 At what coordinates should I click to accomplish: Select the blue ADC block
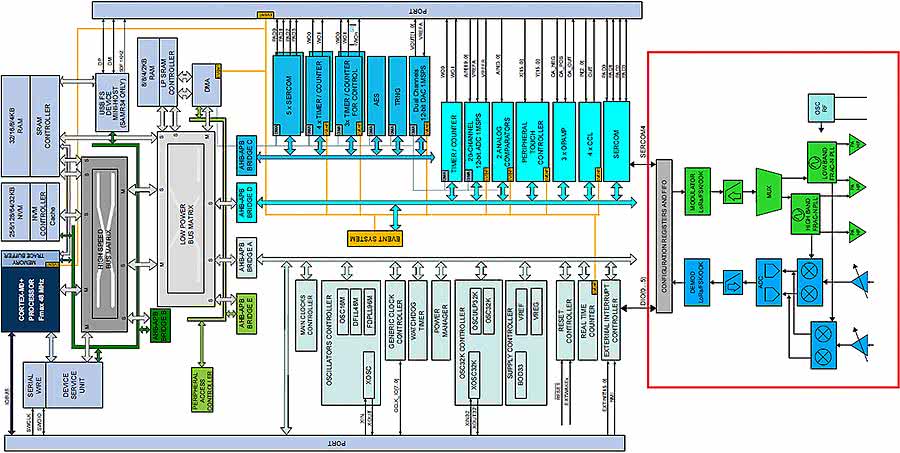click(768, 273)
